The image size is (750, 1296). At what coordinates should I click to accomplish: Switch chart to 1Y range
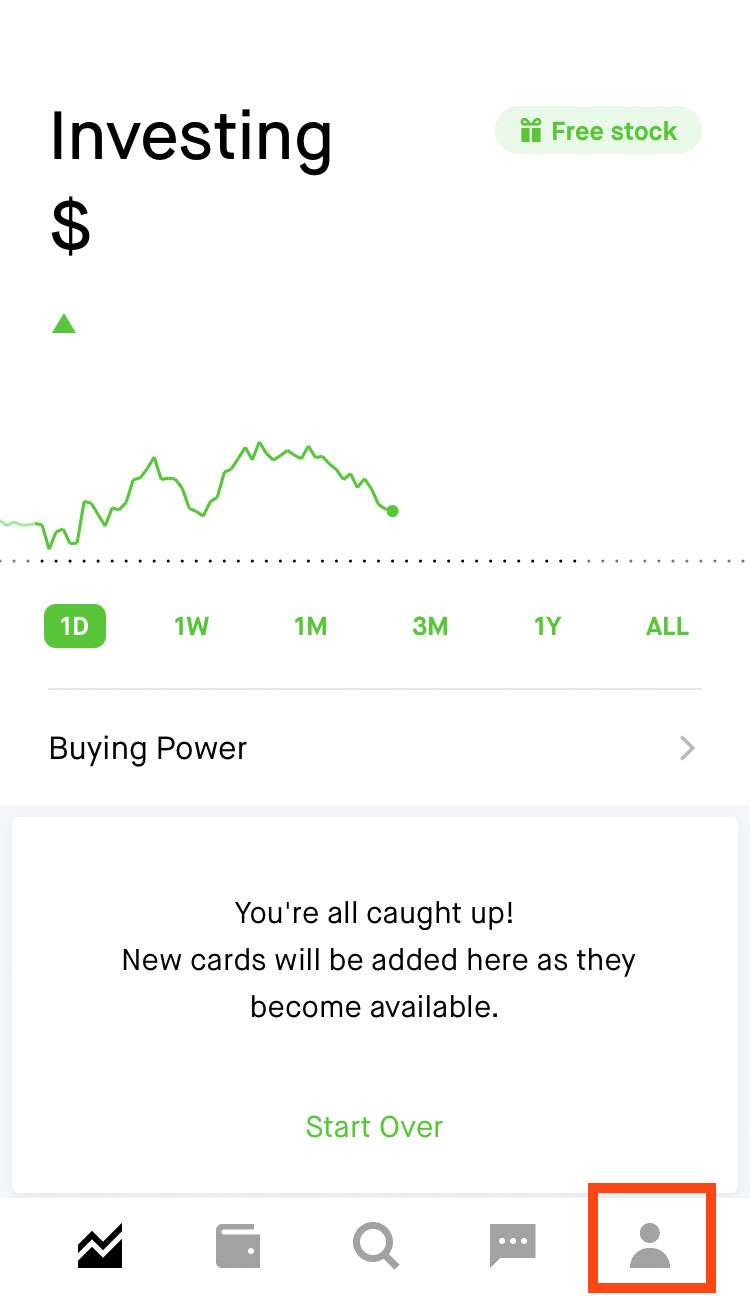coord(547,627)
